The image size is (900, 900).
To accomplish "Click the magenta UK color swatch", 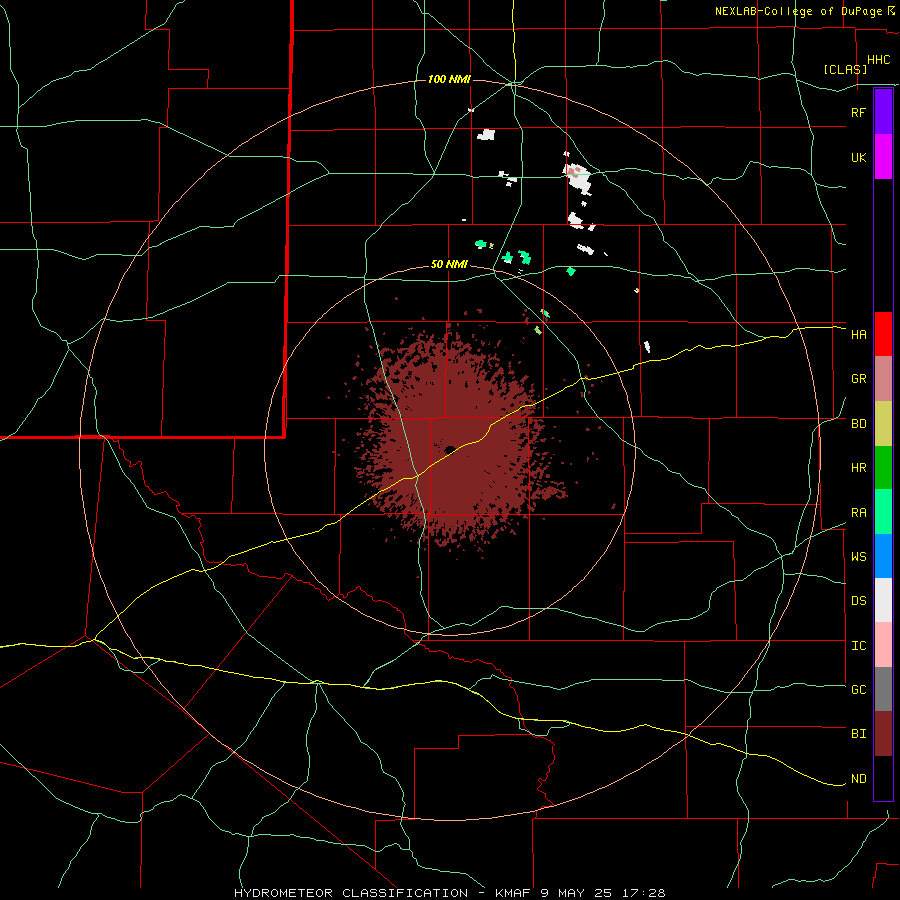I will tap(883, 157).
